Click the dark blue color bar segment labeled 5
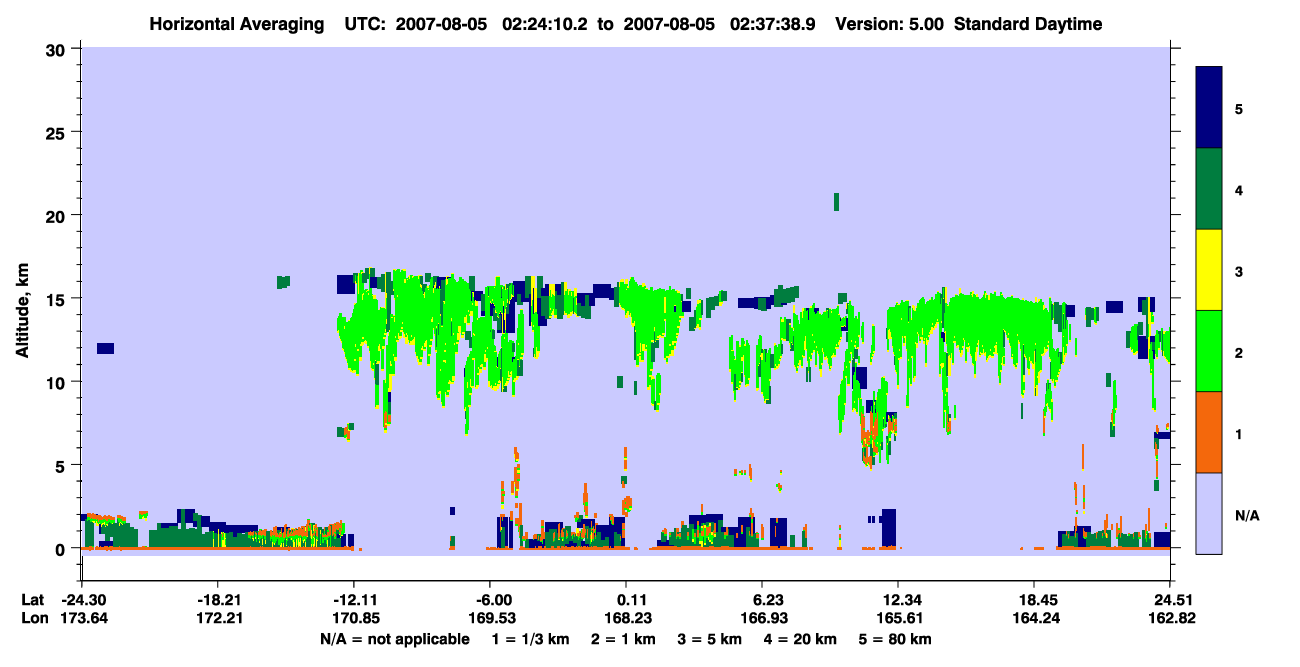Viewport: 1300px width, 667px height. [1209, 108]
